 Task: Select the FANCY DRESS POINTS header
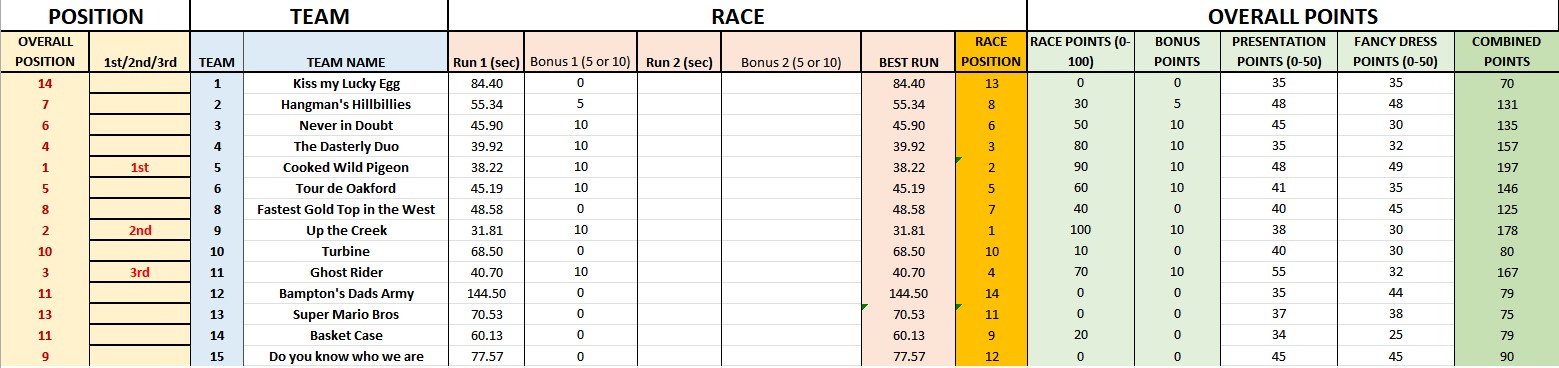click(1396, 52)
